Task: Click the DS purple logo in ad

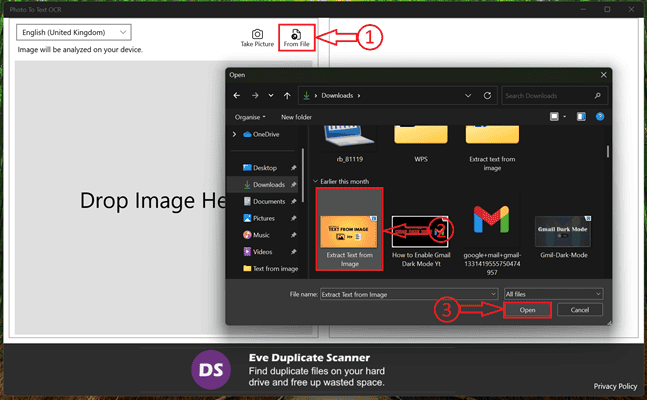Action: (211, 370)
